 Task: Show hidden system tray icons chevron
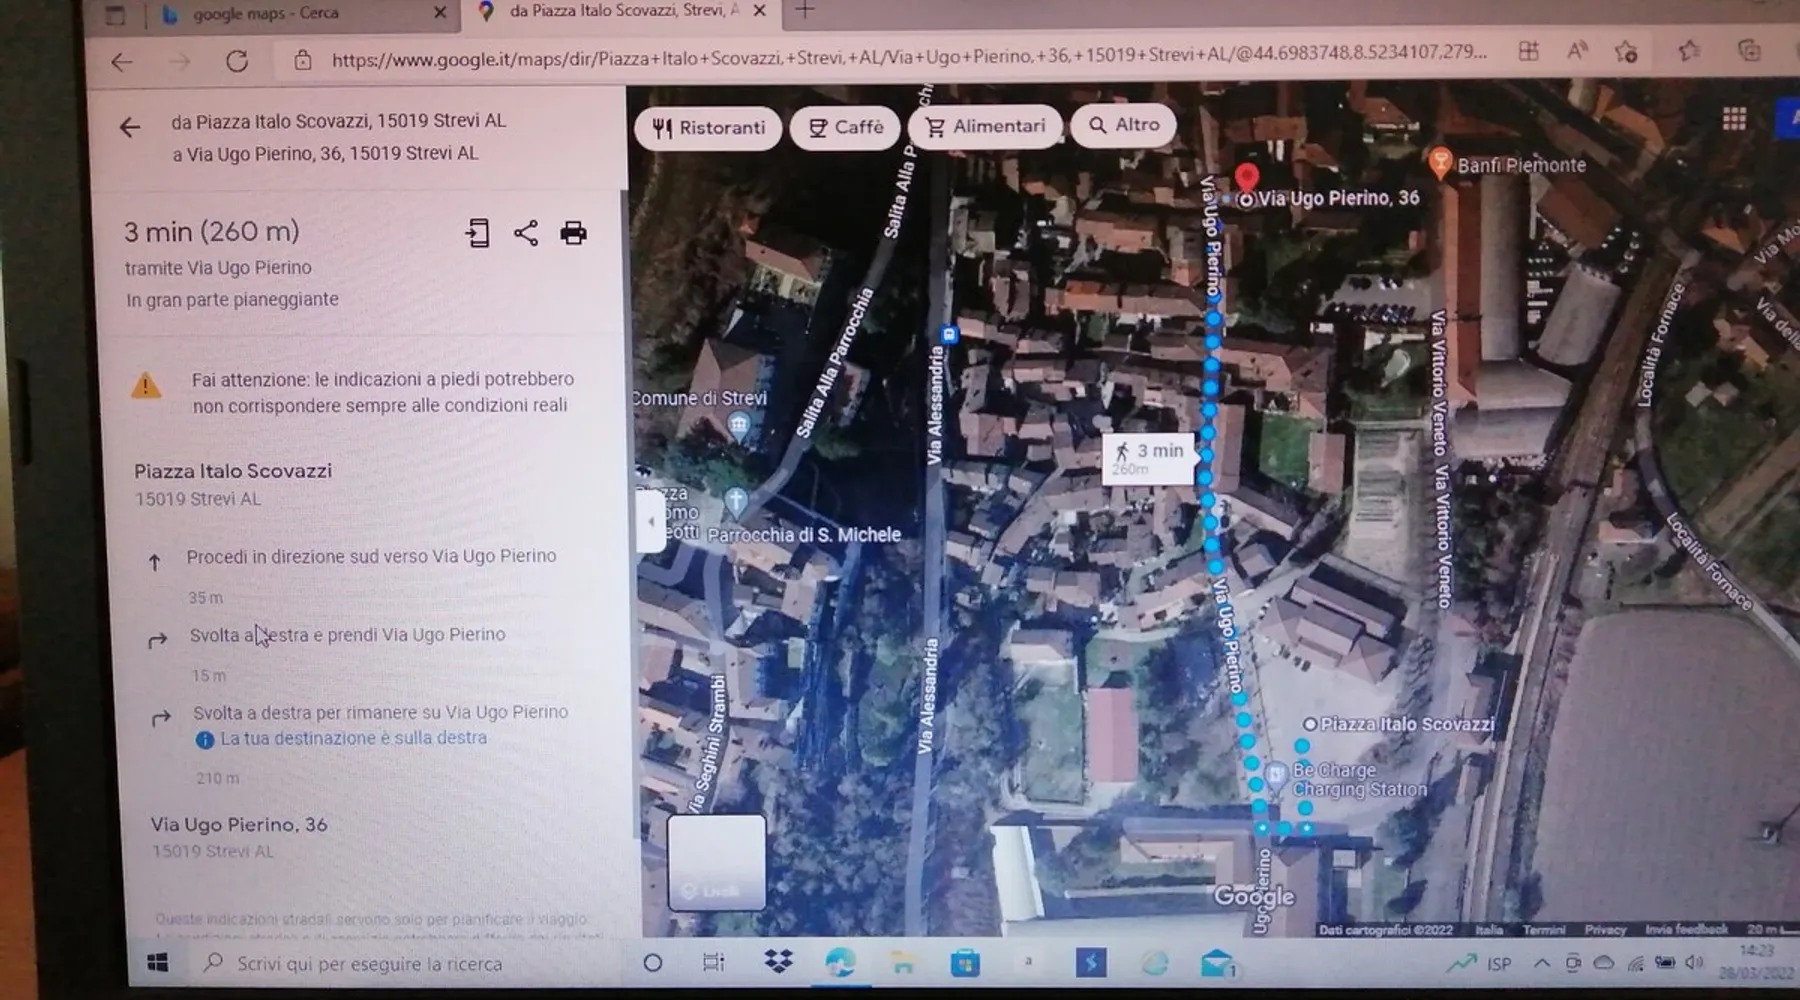[1541, 964]
